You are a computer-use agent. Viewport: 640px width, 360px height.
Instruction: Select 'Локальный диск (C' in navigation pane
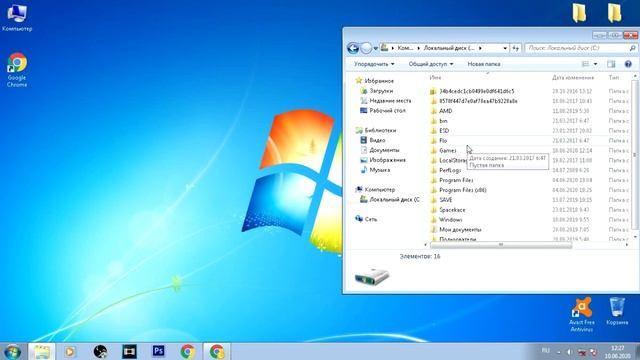coord(389,200)
